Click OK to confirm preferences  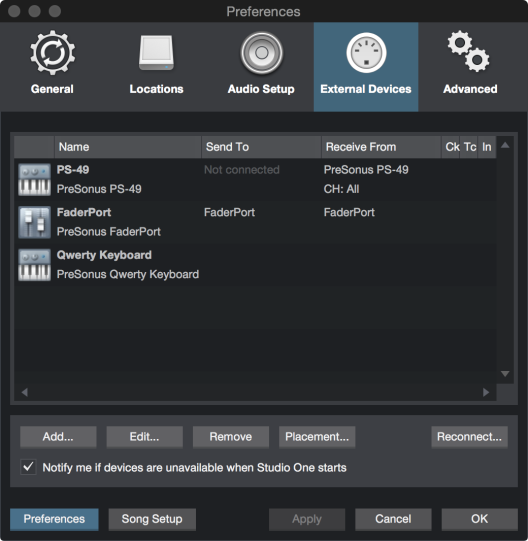click(x=480, y=519)
